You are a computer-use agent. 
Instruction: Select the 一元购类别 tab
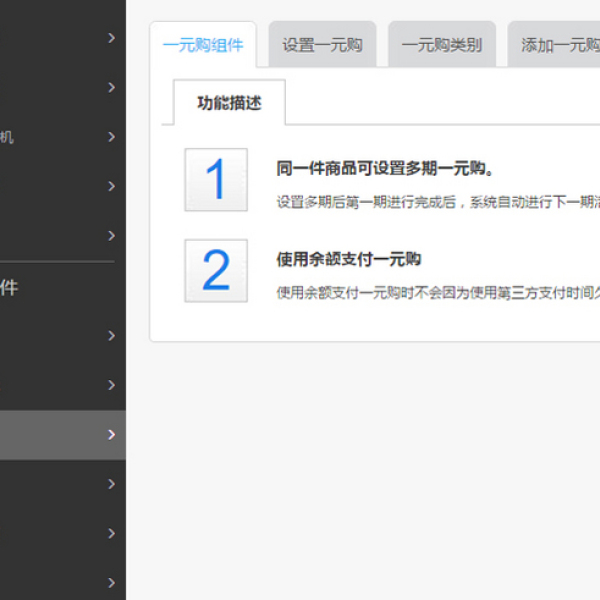pyautogui.click(x=441, y=45)
